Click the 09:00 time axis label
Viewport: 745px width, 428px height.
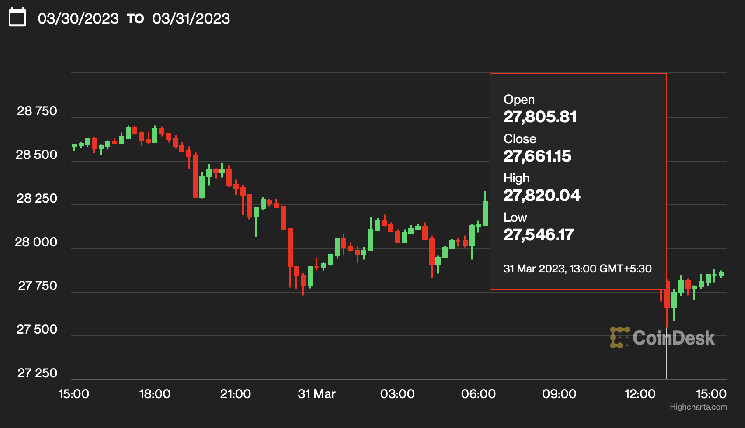click(x=559, y=394)
